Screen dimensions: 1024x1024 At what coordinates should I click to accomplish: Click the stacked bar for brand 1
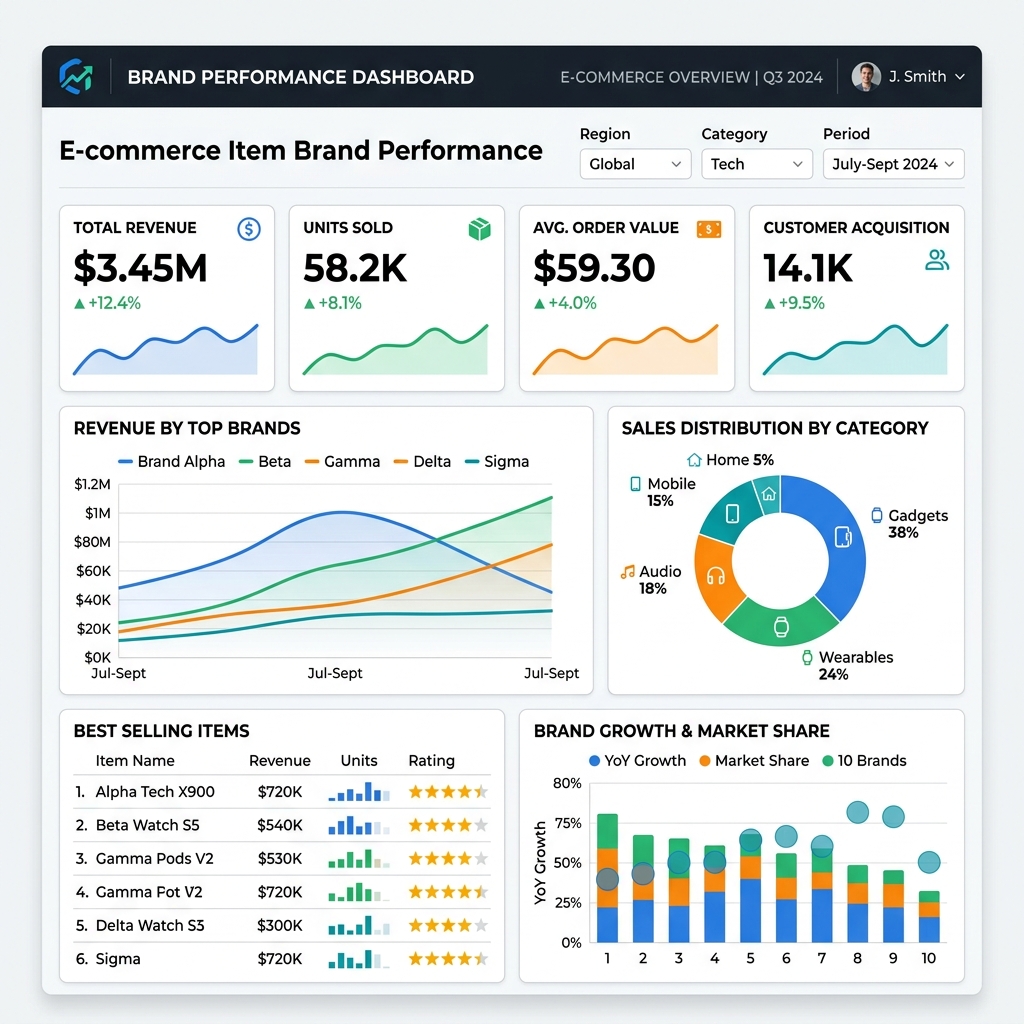click(x=607, y=878)
